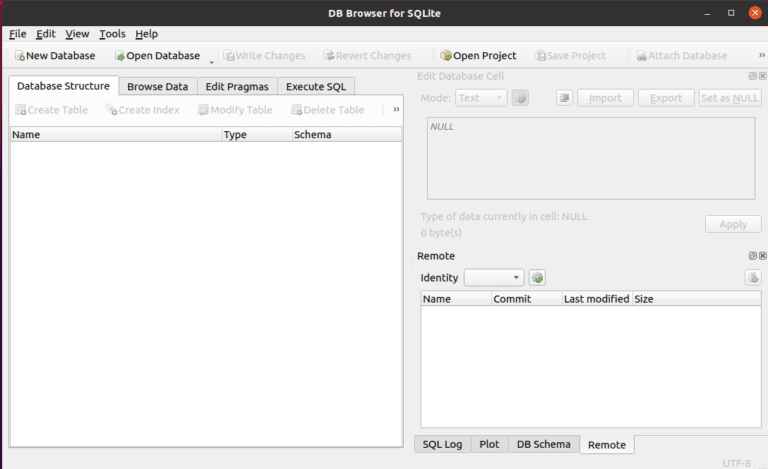The image size is (768, 469).
Task: Click the Apply button
Action: point(733,224)
